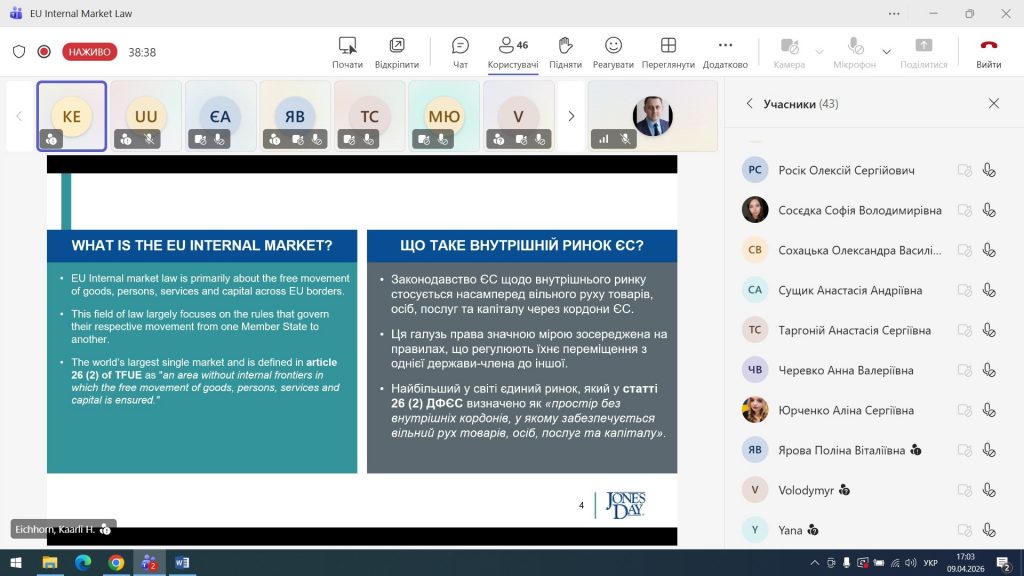The height and width of the screenshot is (576, 1024).
Task: Unmute the Microphone
Action: (x=855, y=51)
